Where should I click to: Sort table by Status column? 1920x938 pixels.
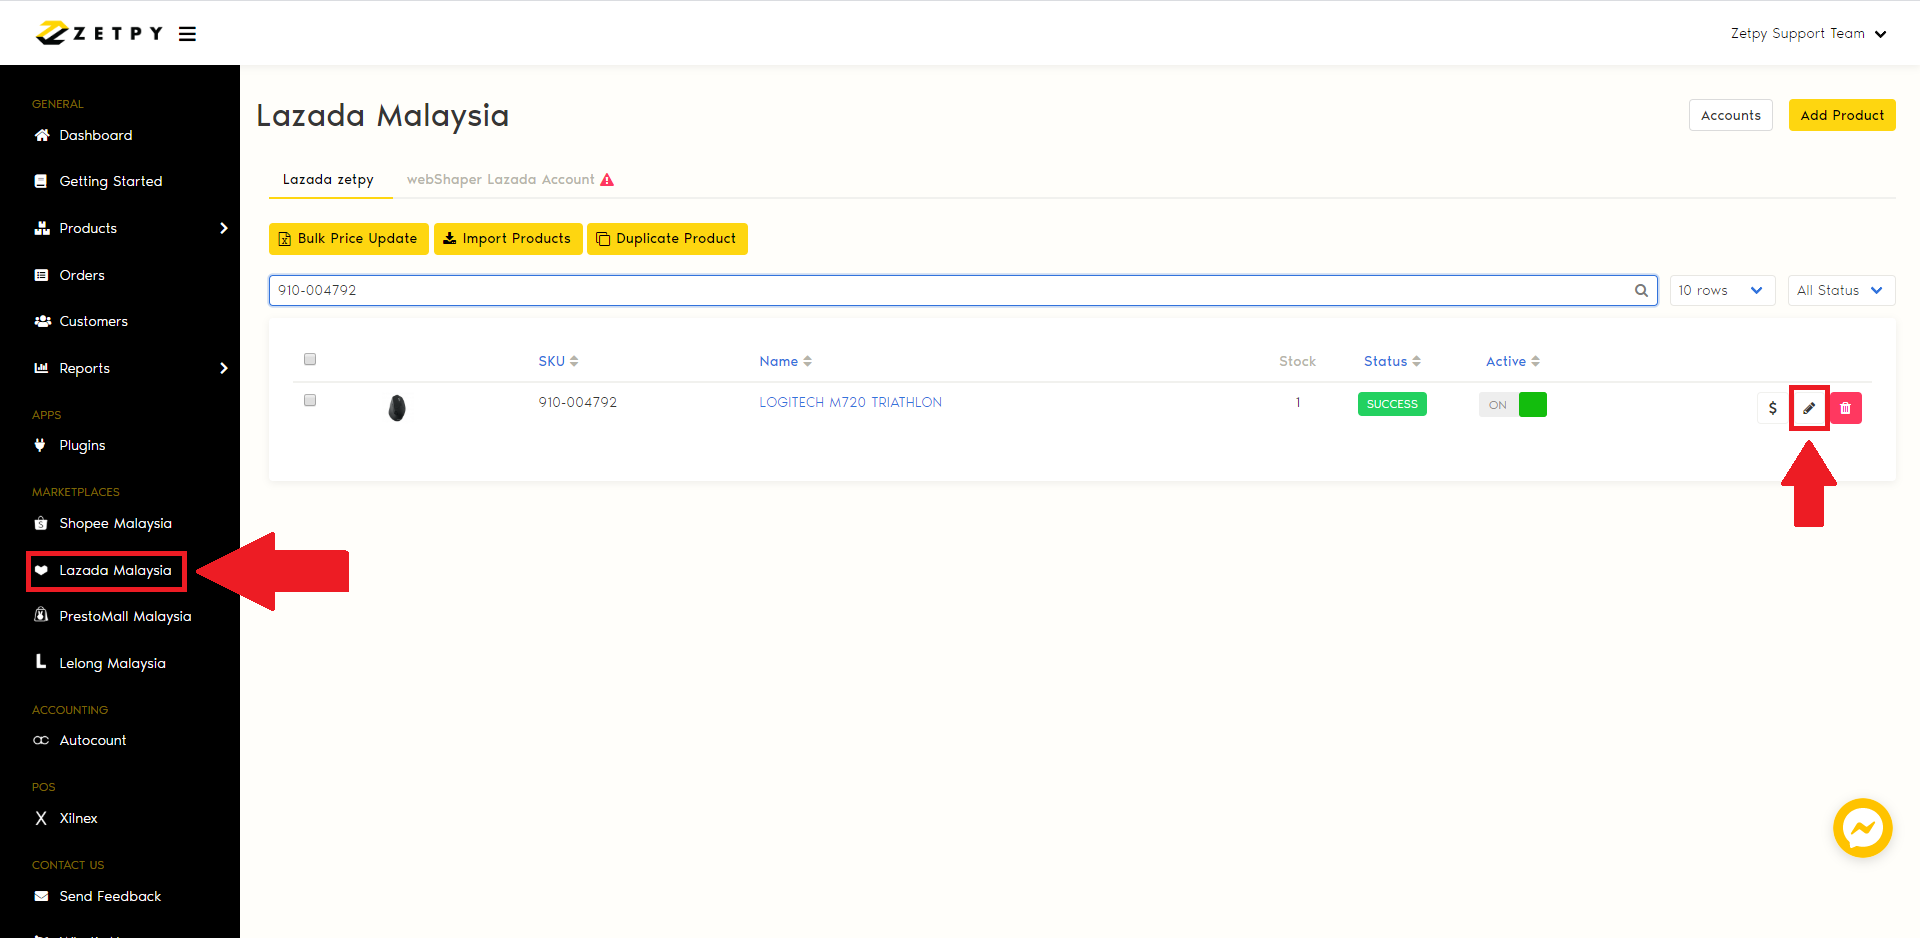tap(1392, 361)
